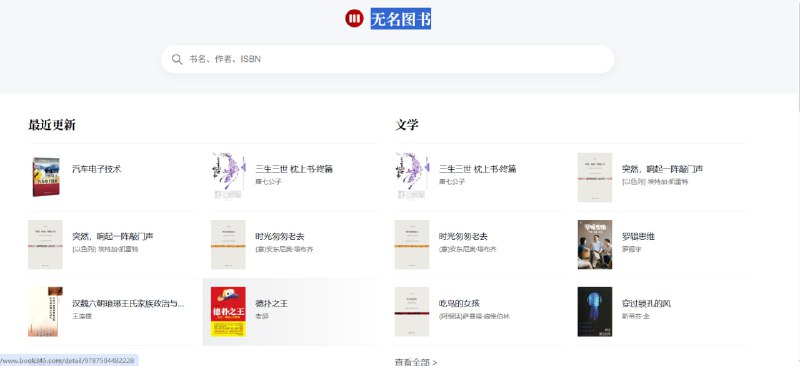Click the 最近更新 section heading
The width and height of the screenshot is (800, 366).
point(52,125)
